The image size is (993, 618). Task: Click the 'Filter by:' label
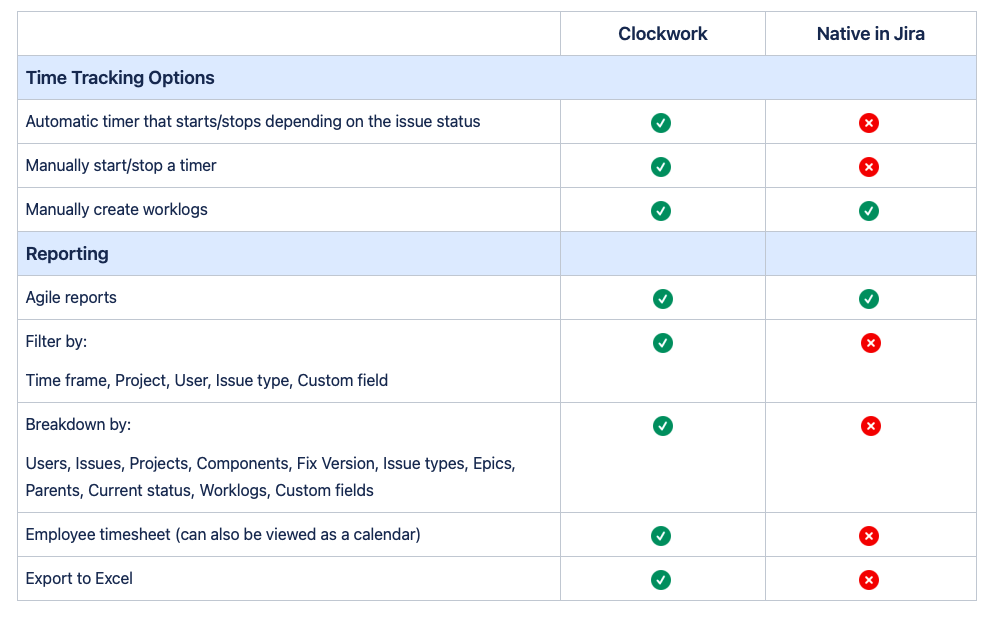(x=56, y=341)
